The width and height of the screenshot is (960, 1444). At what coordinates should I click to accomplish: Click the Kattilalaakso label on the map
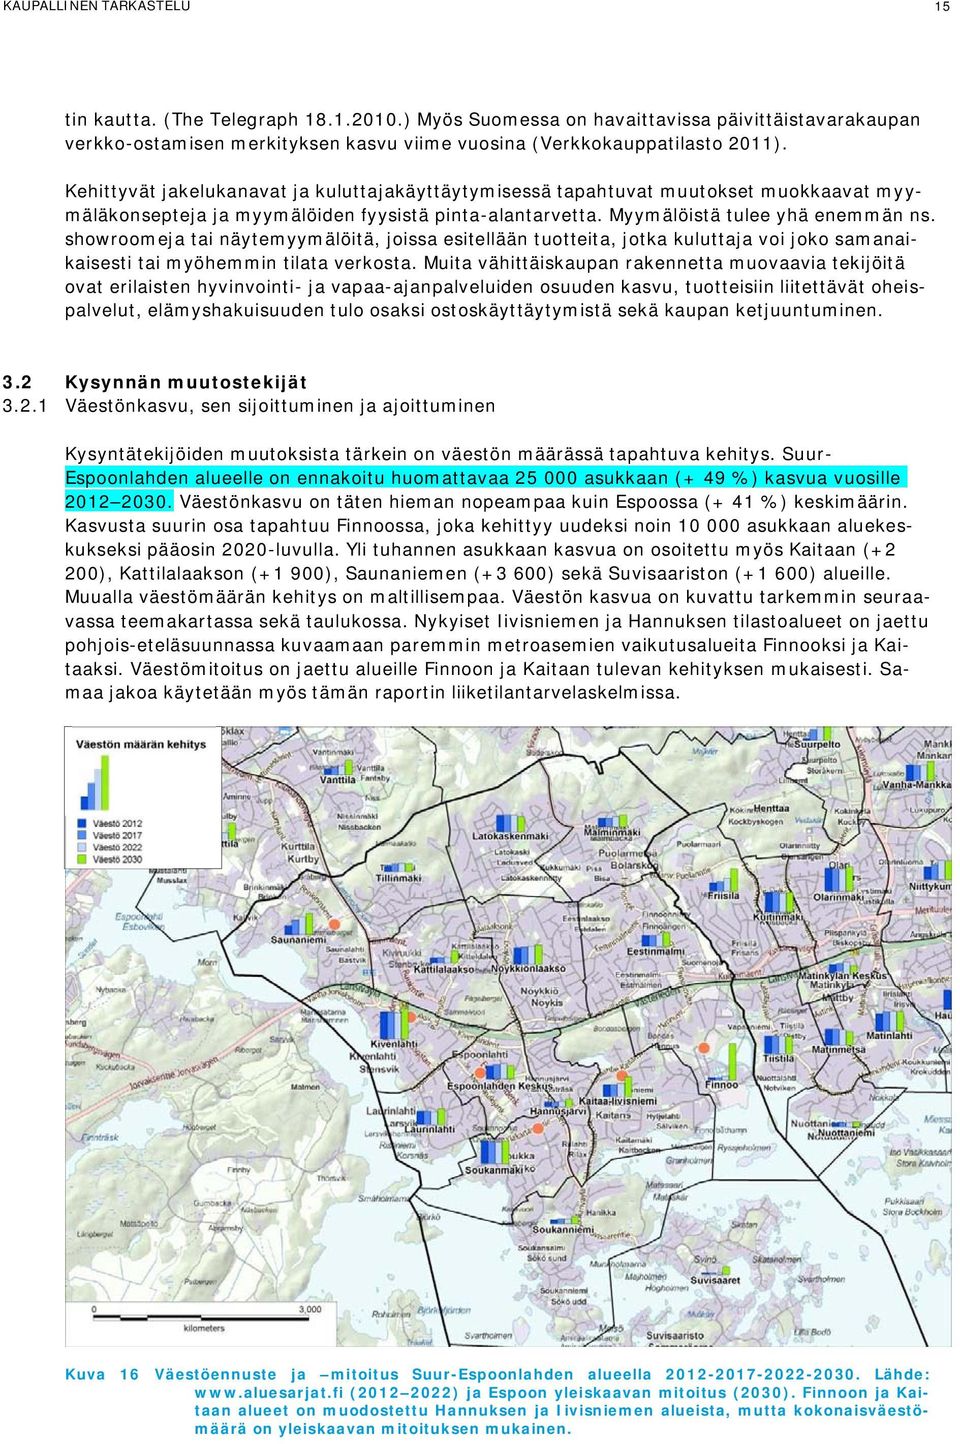coord(444,969)
